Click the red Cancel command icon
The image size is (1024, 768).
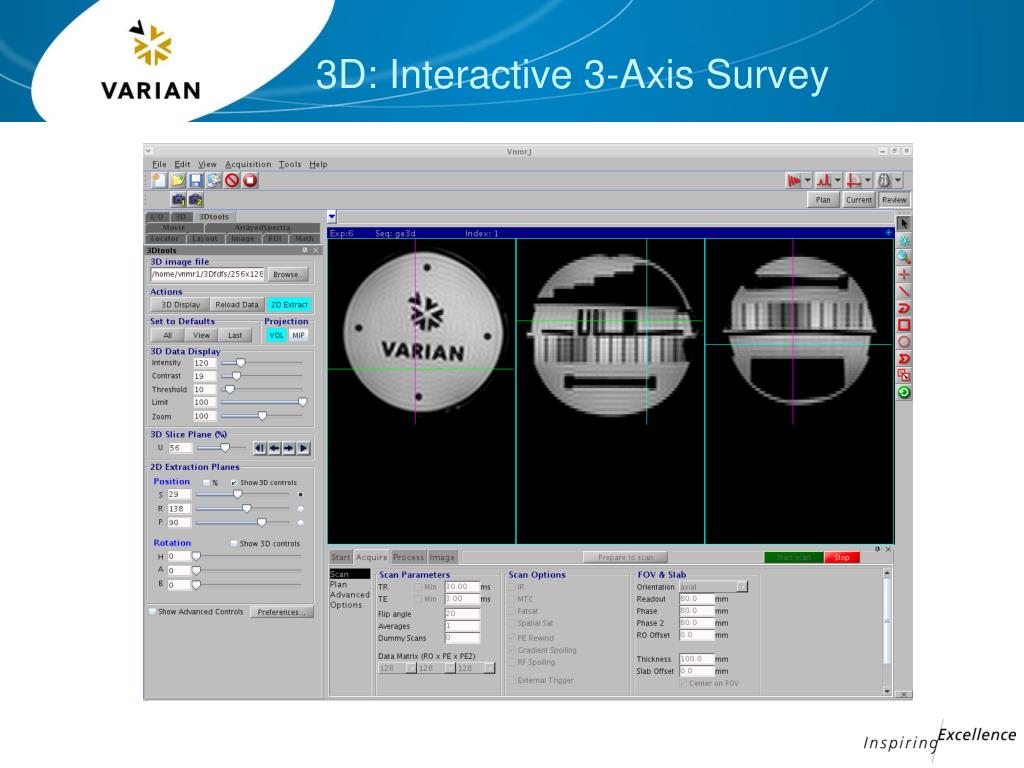(x=232, y=181)
